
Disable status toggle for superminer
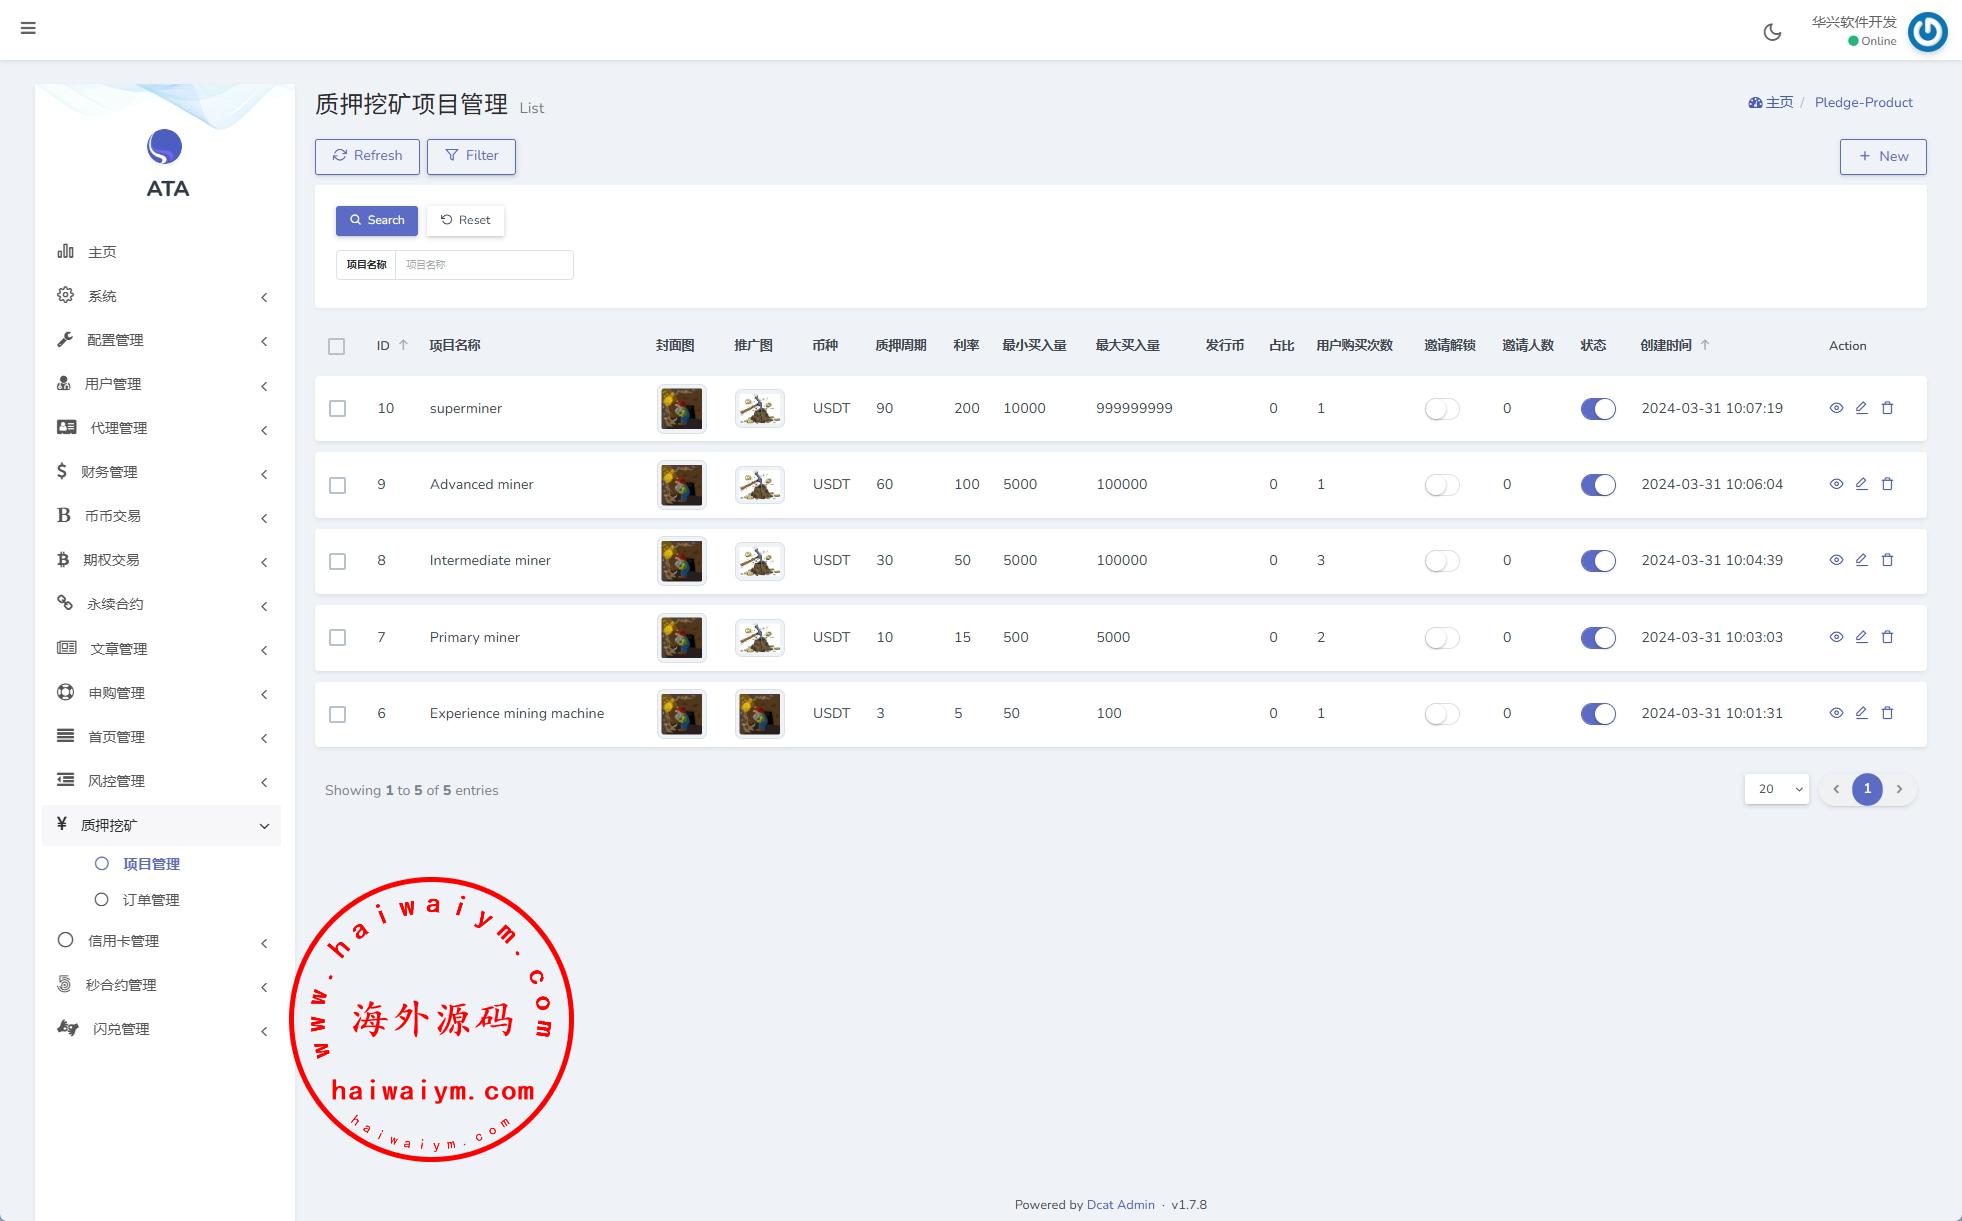point(1597,409)
